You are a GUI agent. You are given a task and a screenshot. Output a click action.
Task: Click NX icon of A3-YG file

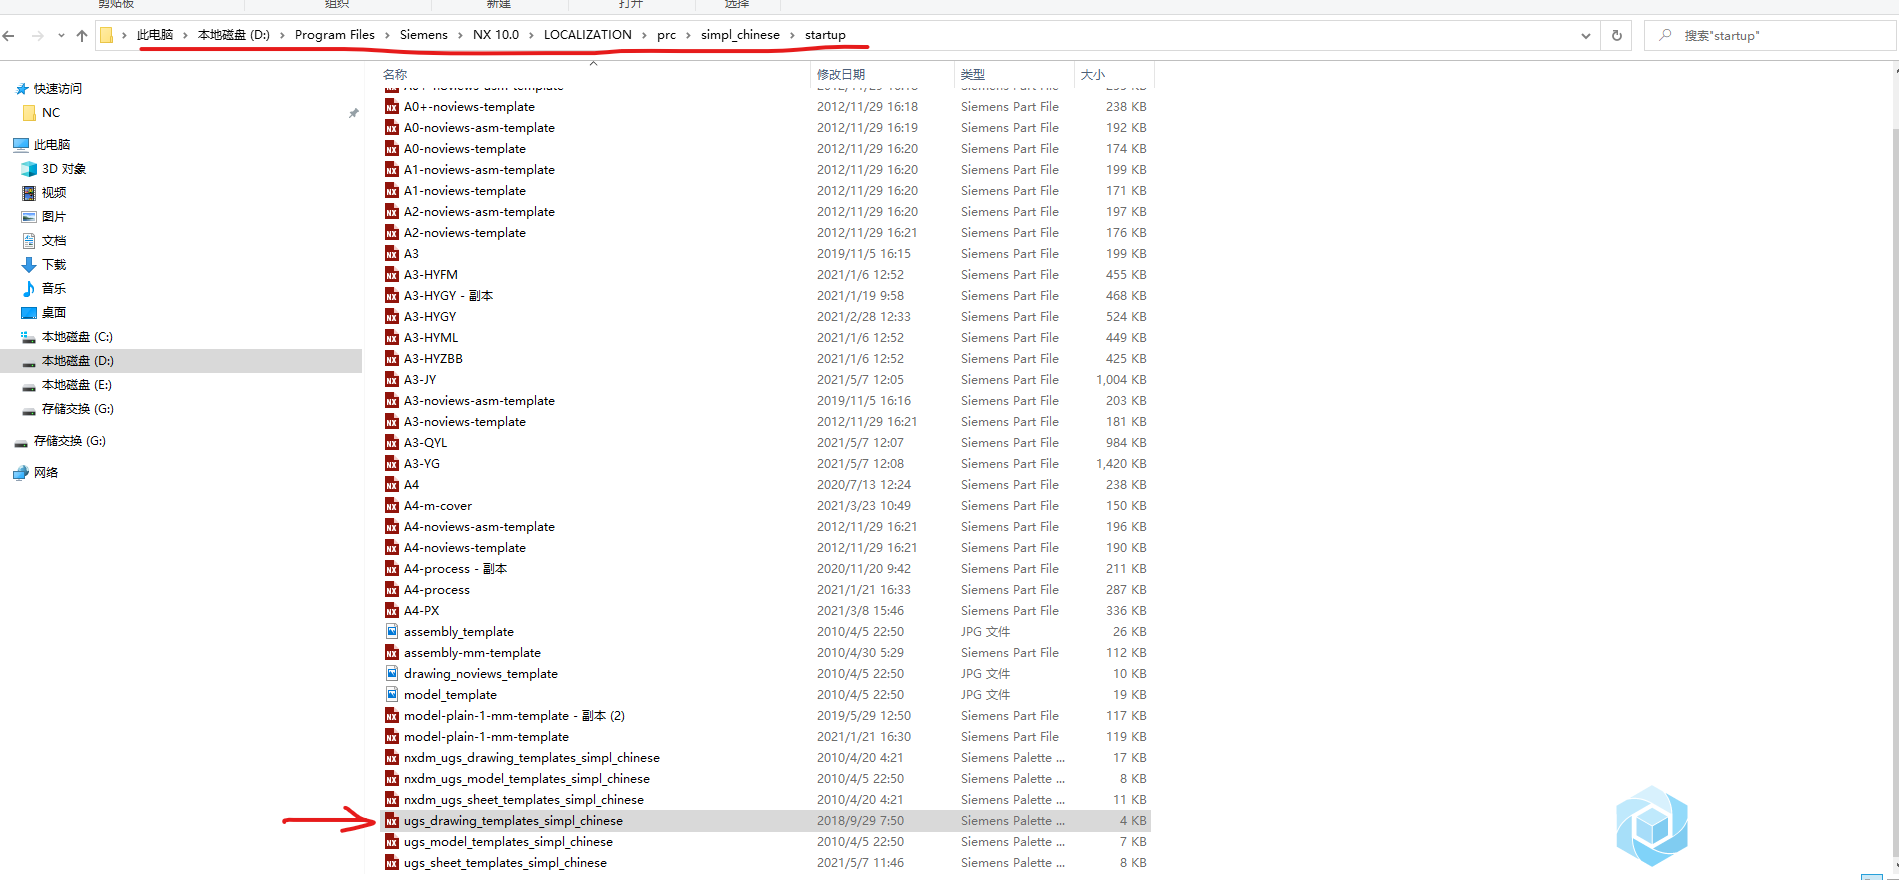pos(392,464)
